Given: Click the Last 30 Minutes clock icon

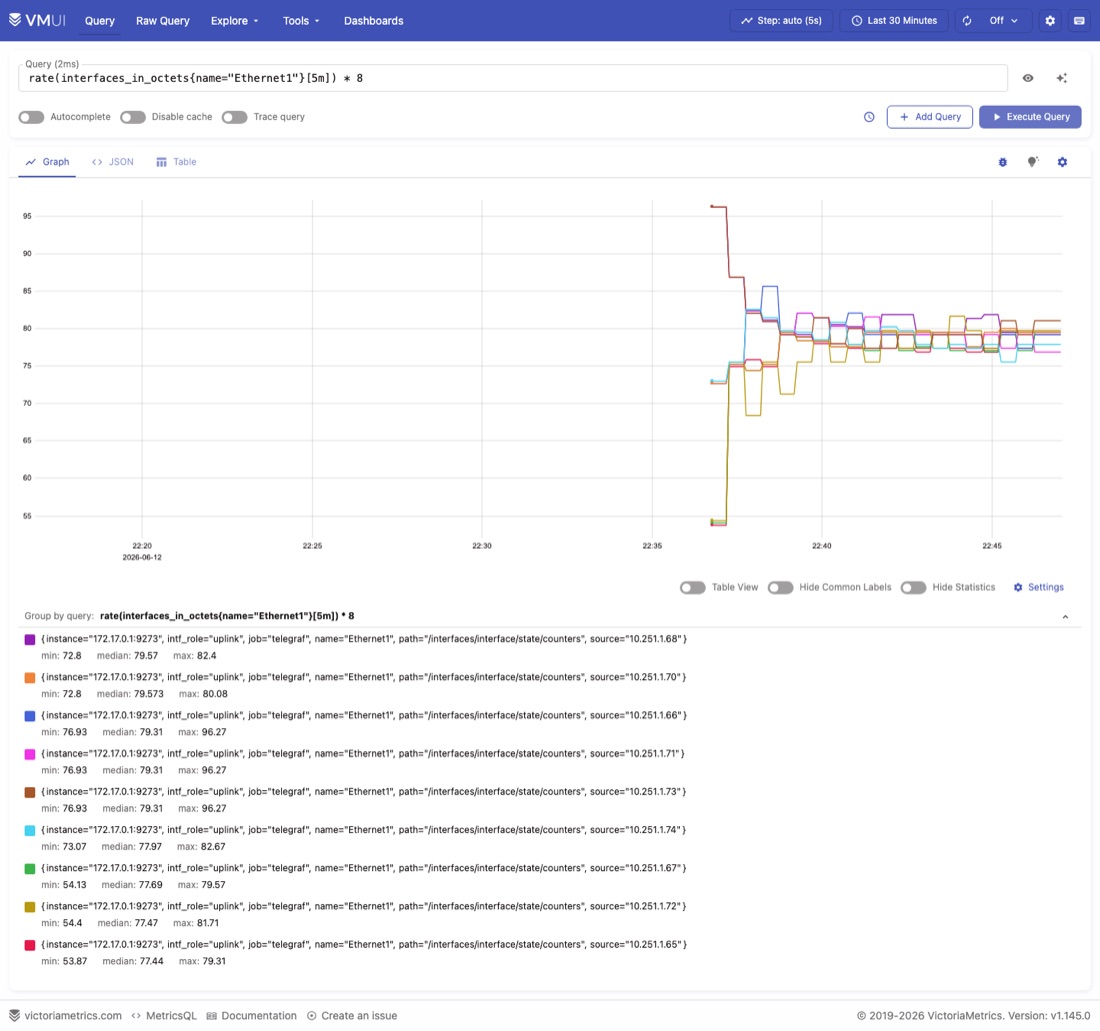Looking at the screenshot, I should 857,20.
